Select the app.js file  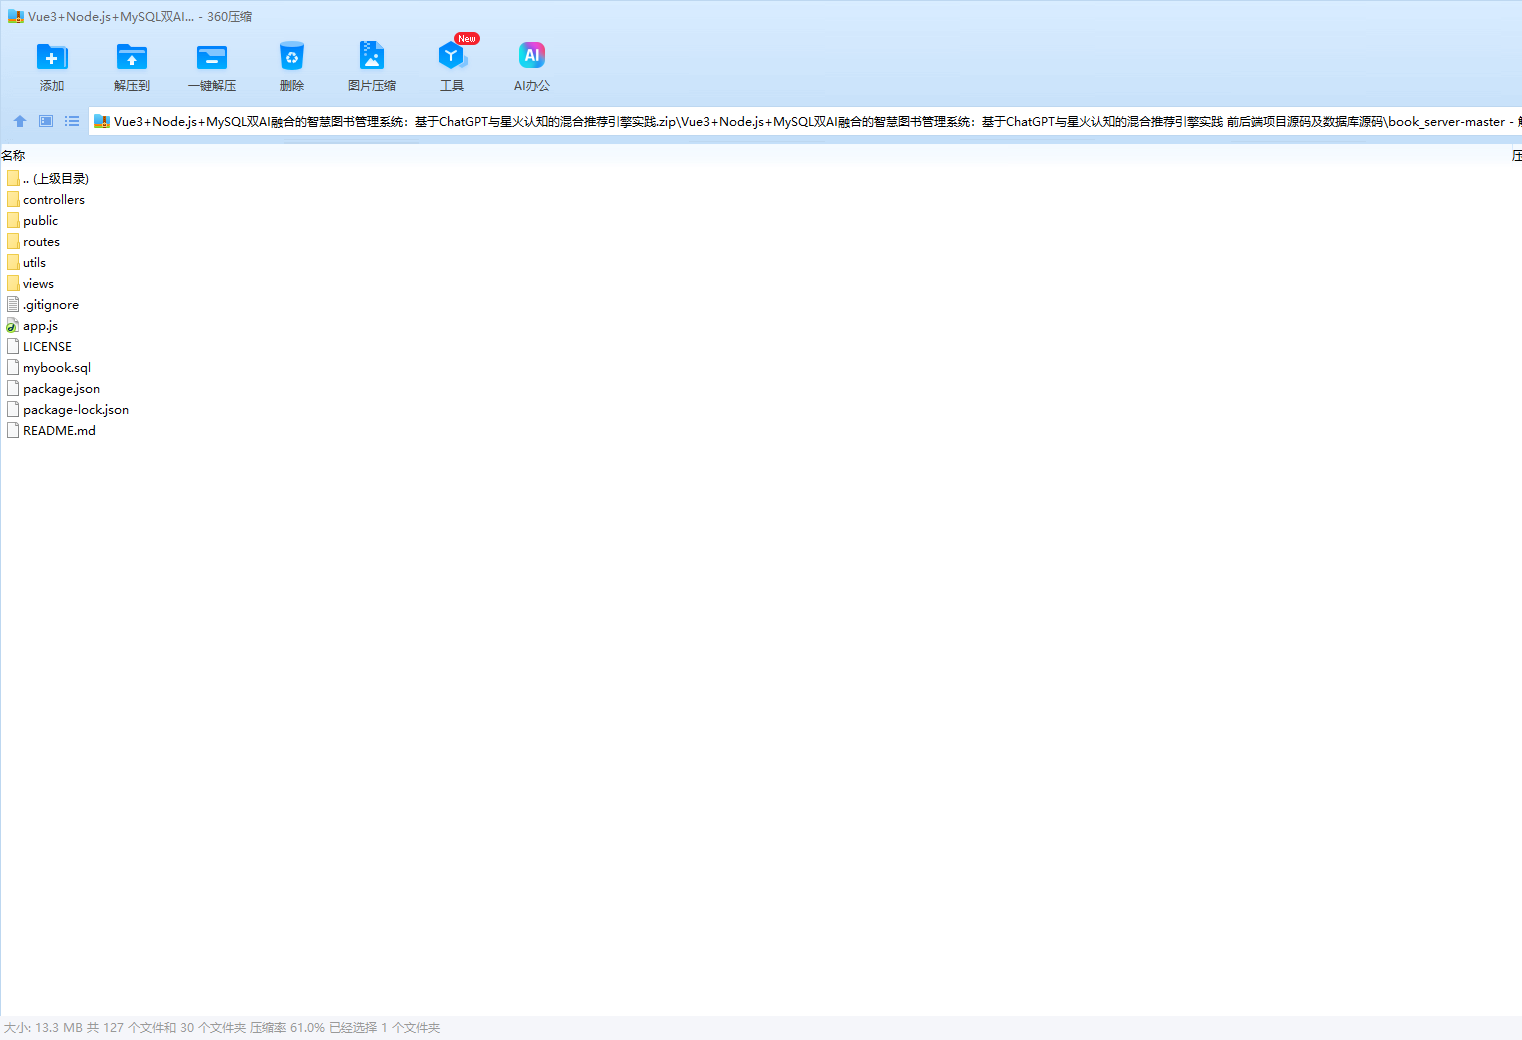pos(32,325)
